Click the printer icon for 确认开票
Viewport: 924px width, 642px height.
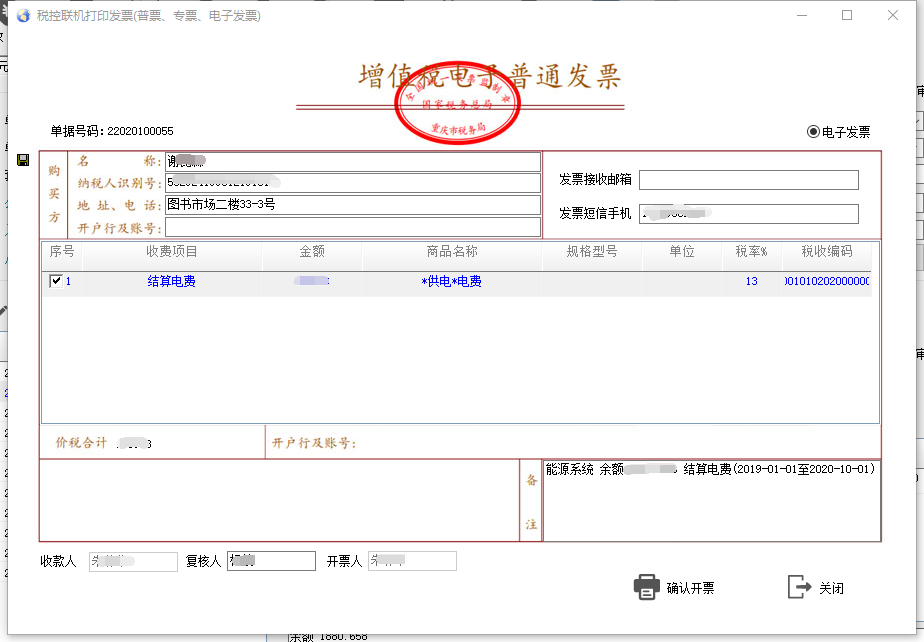[x=646, y=587]
